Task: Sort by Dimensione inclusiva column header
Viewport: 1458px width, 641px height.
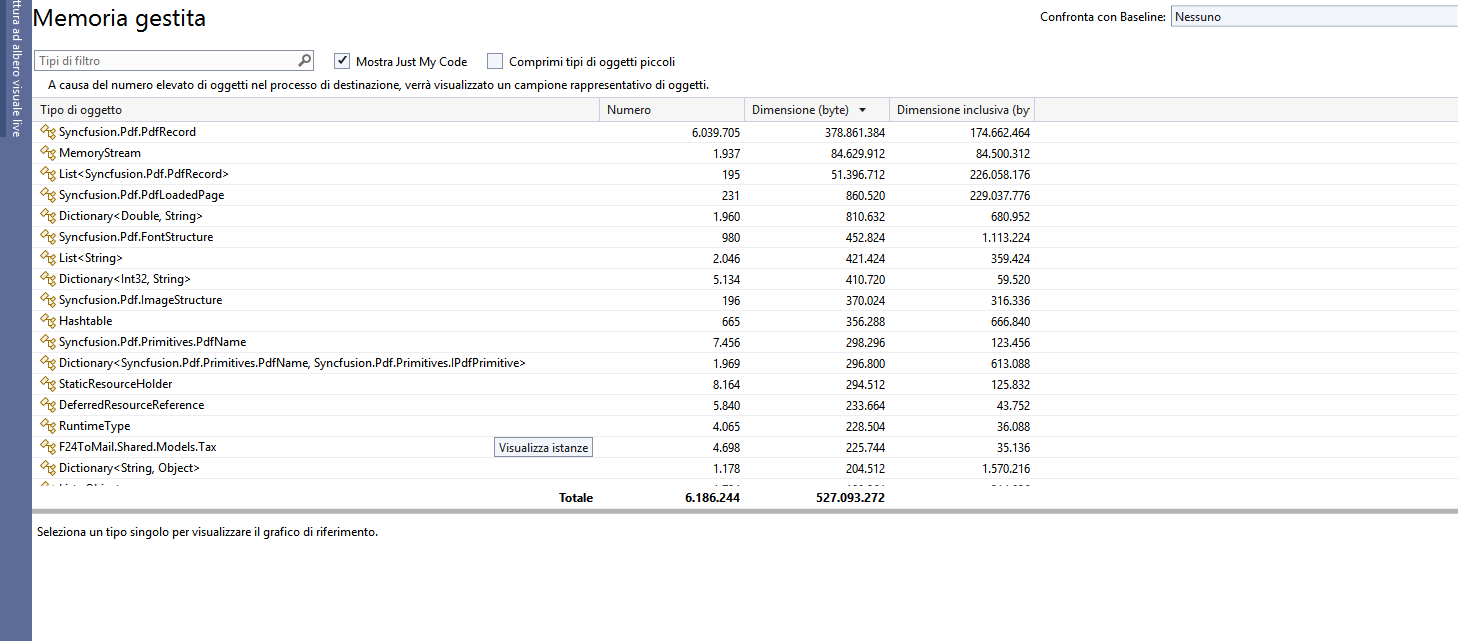Action: (962, 110)
